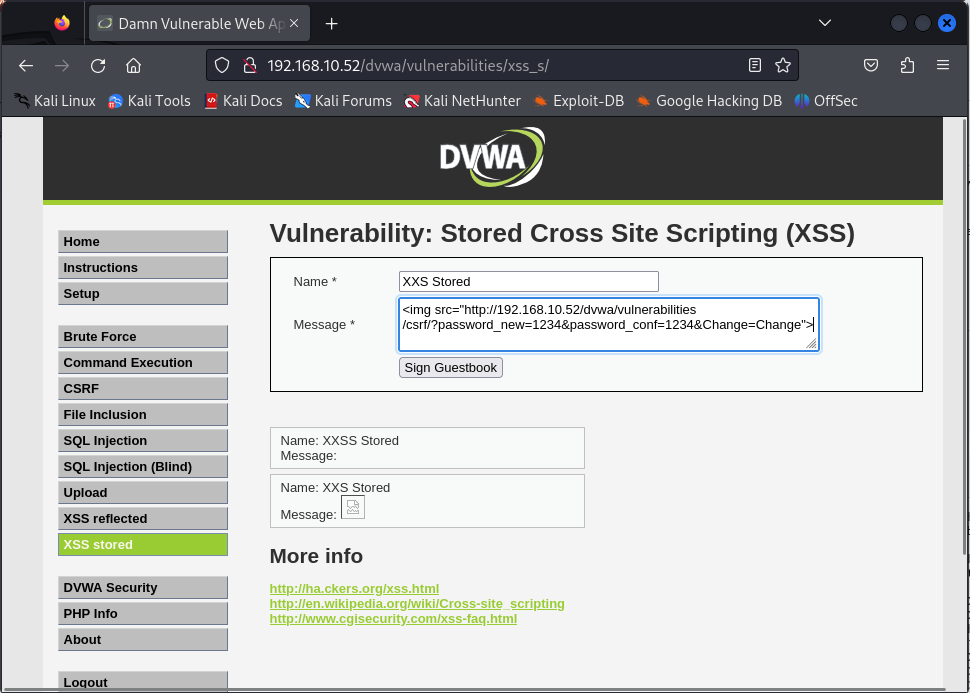
Task: Go back to the previous page
Action: pos(26,66)
